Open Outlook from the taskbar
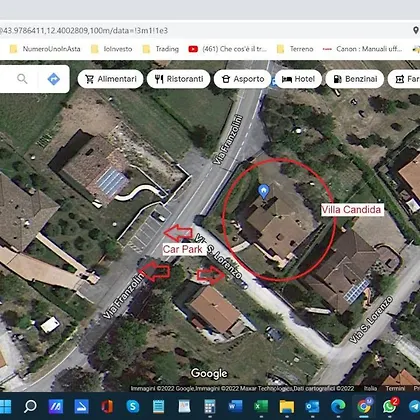Screen dimensions: 420x420 point(312,407)
